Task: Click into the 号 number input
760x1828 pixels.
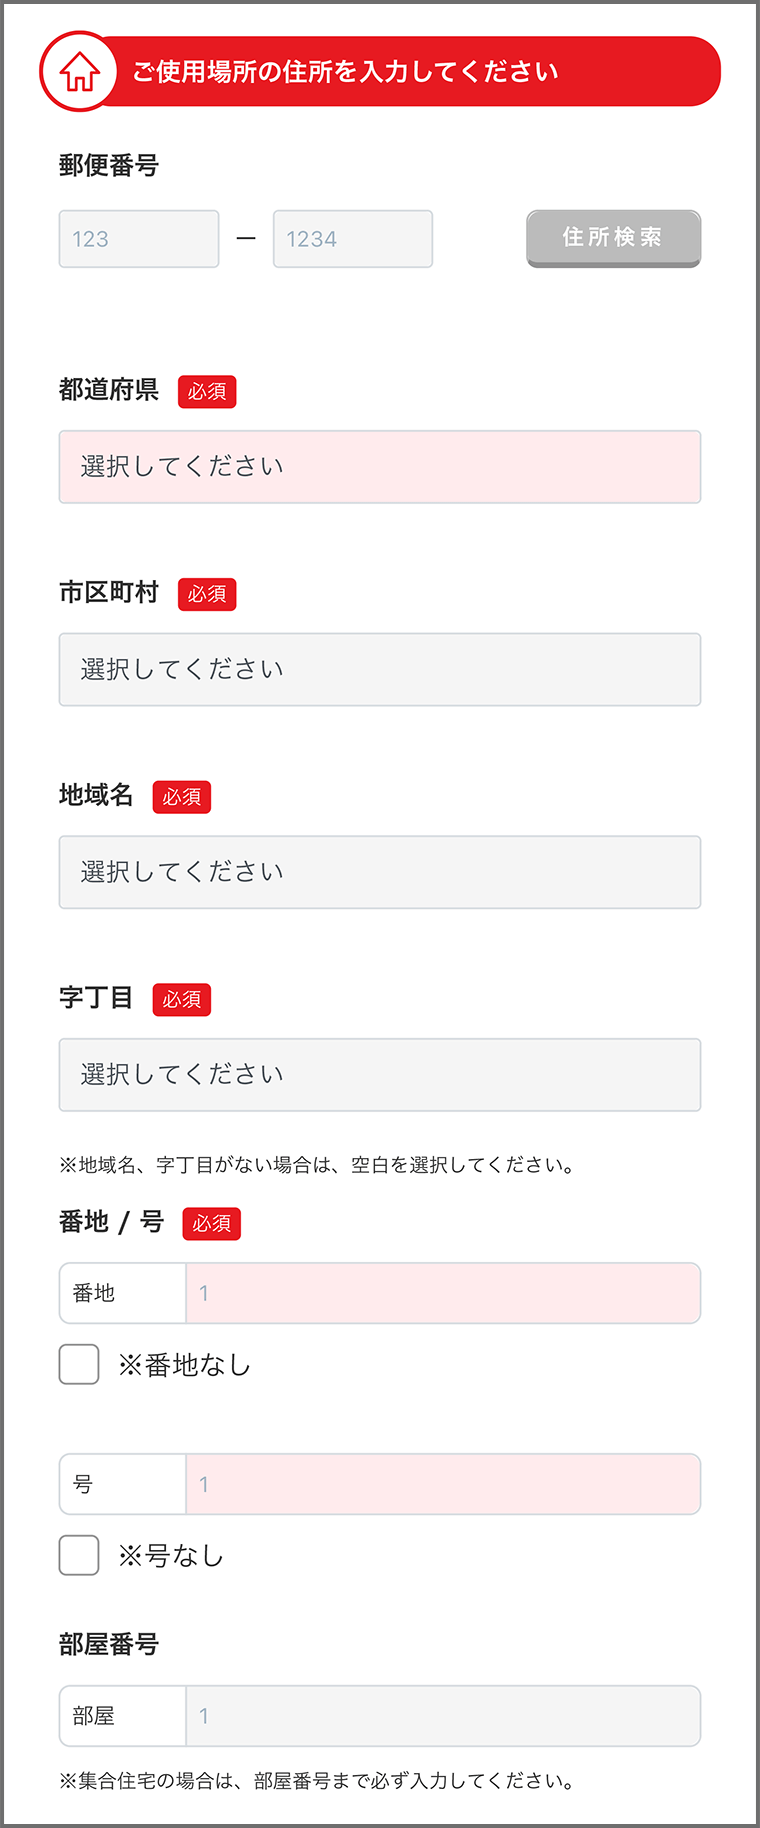Action: click(443, 1484)
